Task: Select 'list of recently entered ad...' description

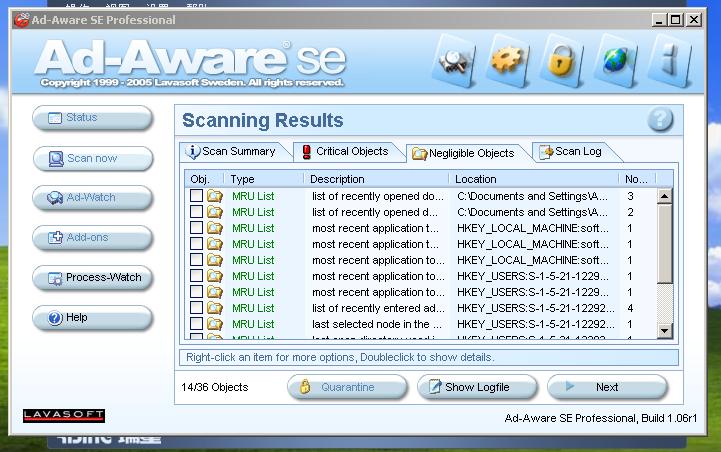Action: coord(378,308)
